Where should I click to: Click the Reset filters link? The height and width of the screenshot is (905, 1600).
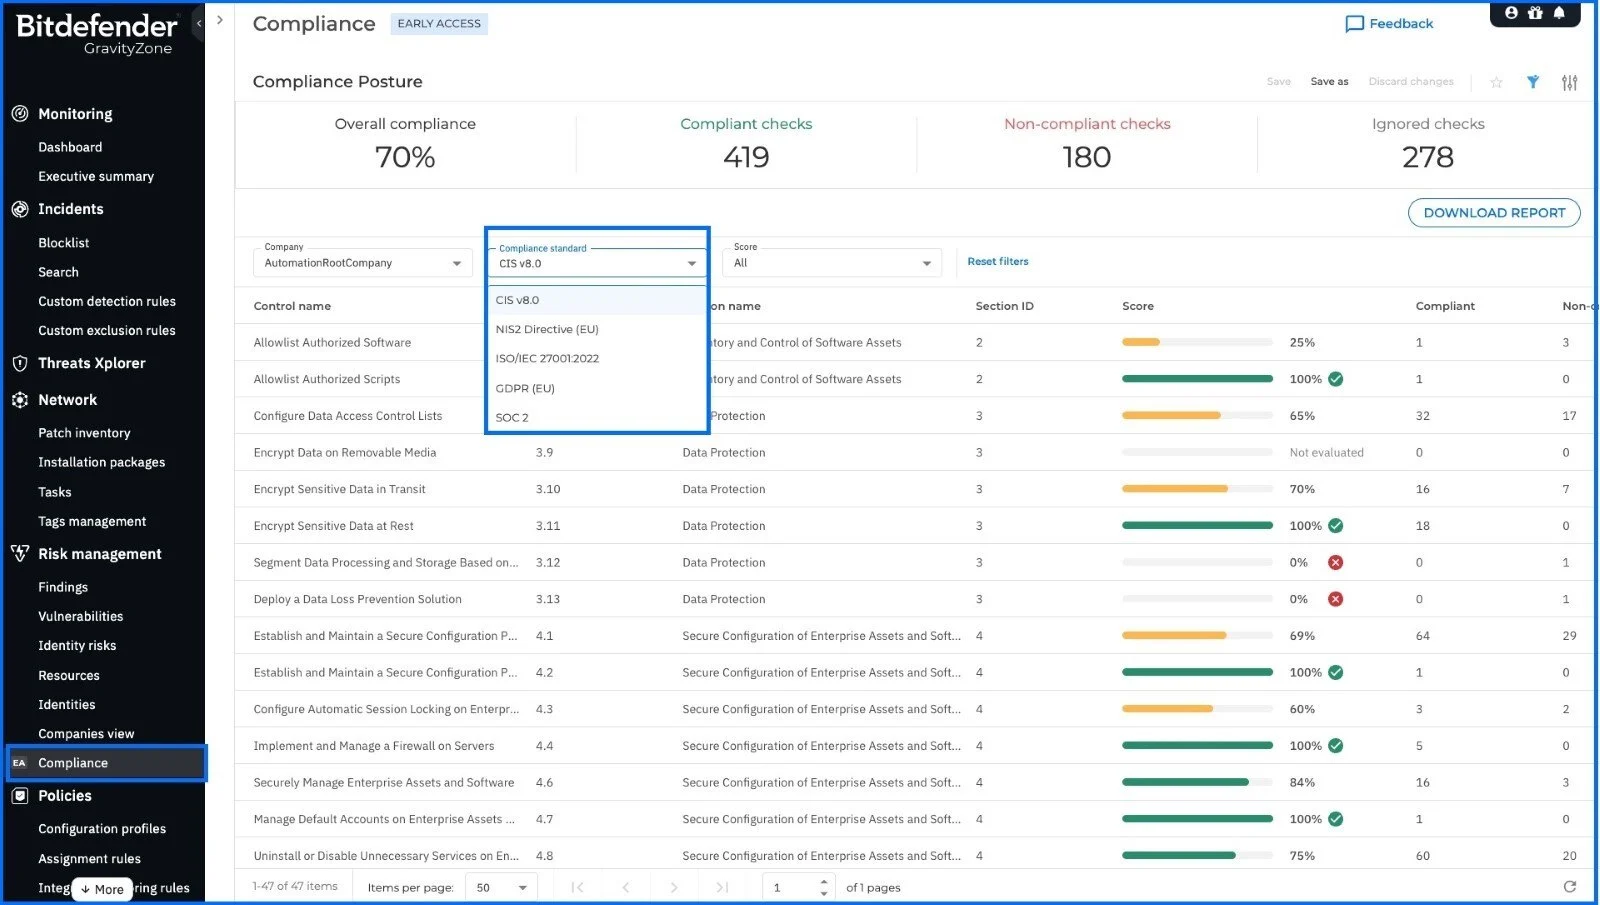point(997,262)
